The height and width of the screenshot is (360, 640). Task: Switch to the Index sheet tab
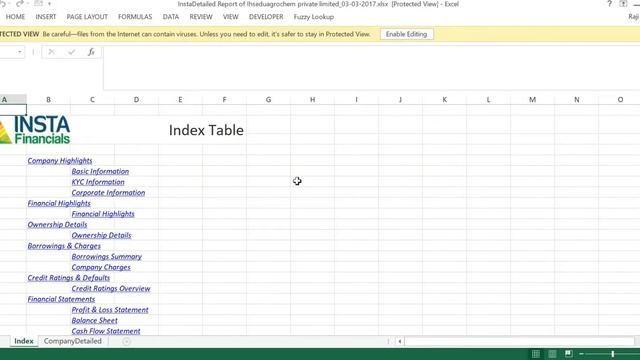click(x=24, y=341)
